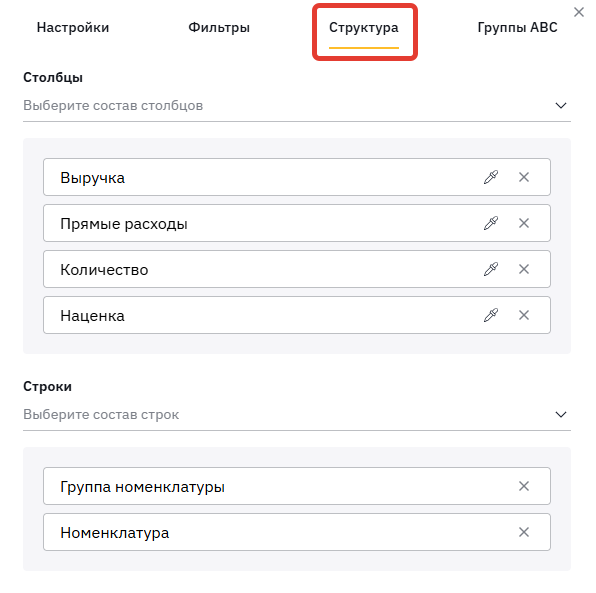The width and height of the screenshot is (596, 593).
Task: Open the Выберите состав столбцов selector
Action: [297, 106]
